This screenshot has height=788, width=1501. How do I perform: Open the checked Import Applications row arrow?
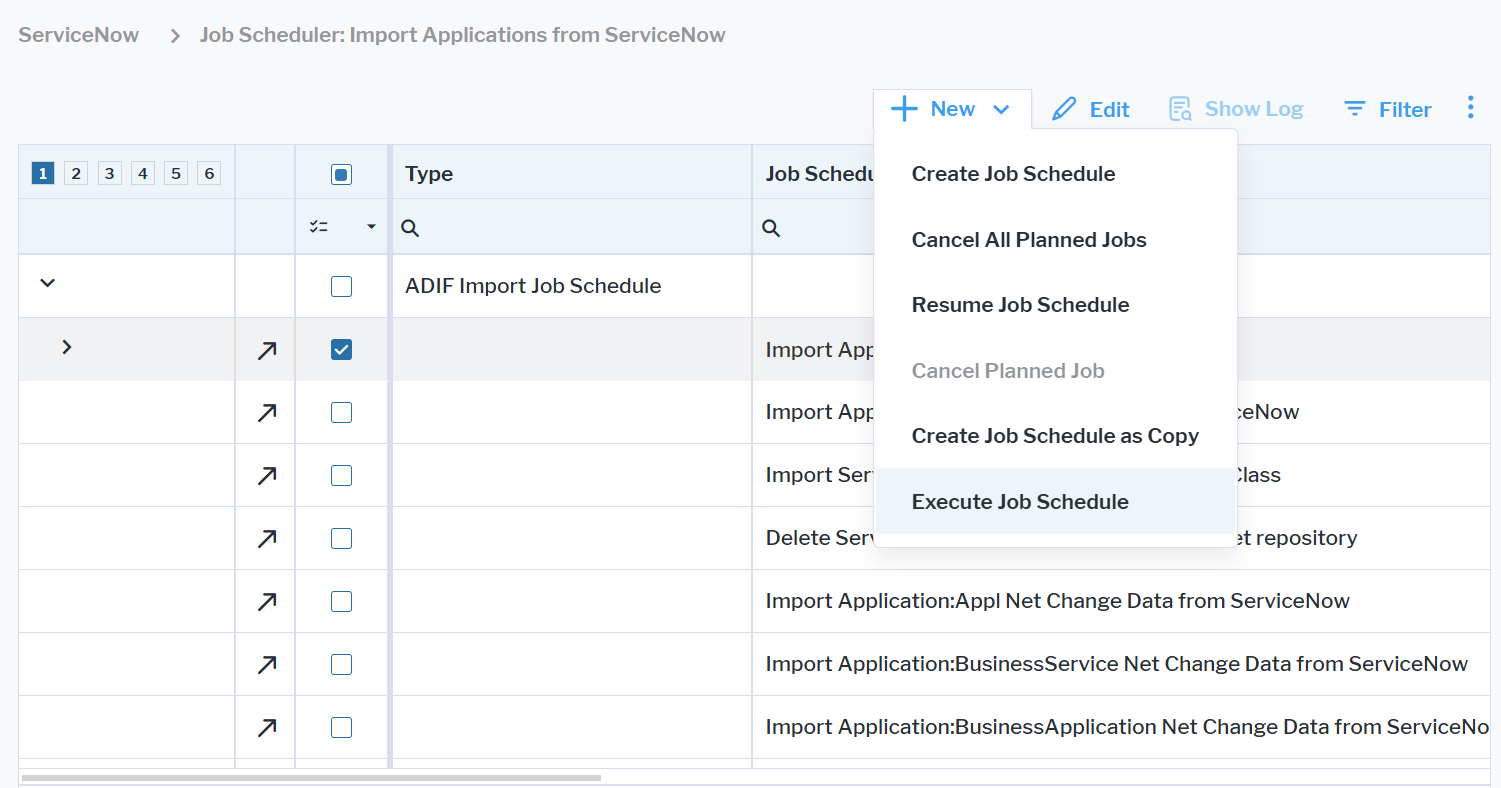click(266, 350)
